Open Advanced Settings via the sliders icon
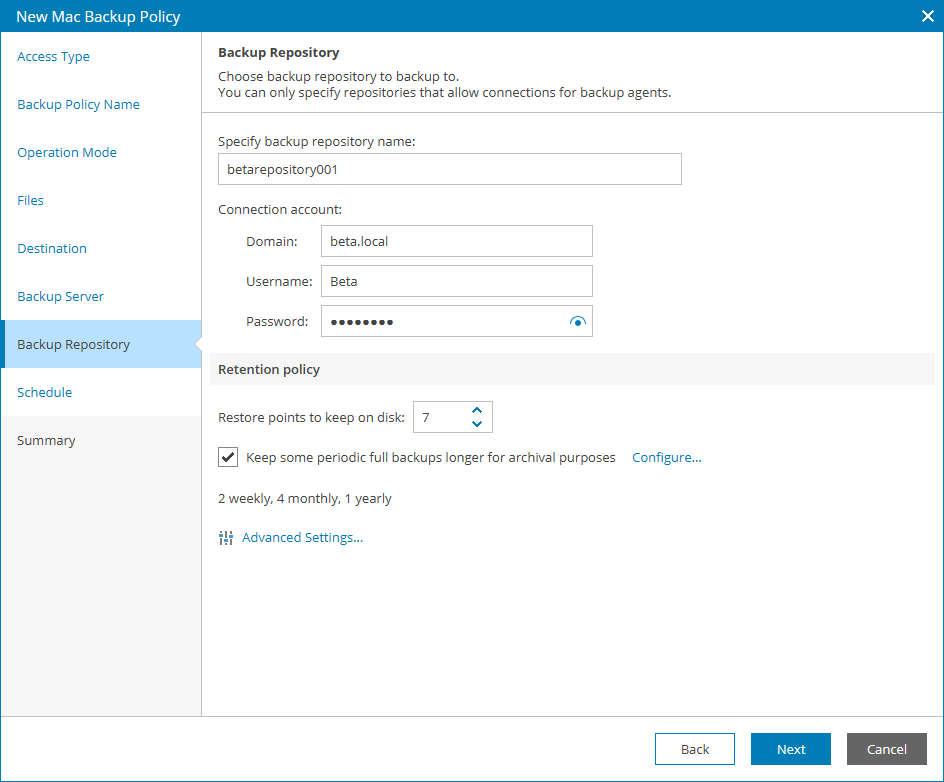The width and height of the screenshot is (944, 782). 226,537
